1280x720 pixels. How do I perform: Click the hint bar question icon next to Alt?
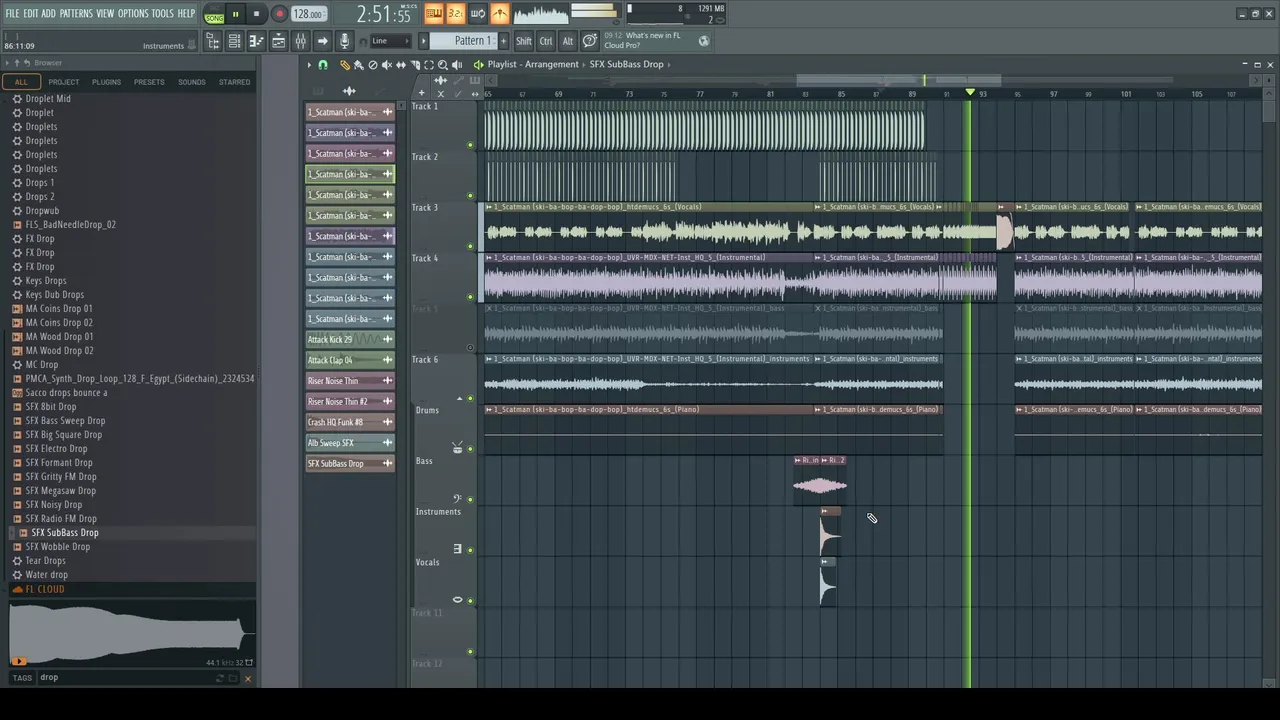[590, 41]
